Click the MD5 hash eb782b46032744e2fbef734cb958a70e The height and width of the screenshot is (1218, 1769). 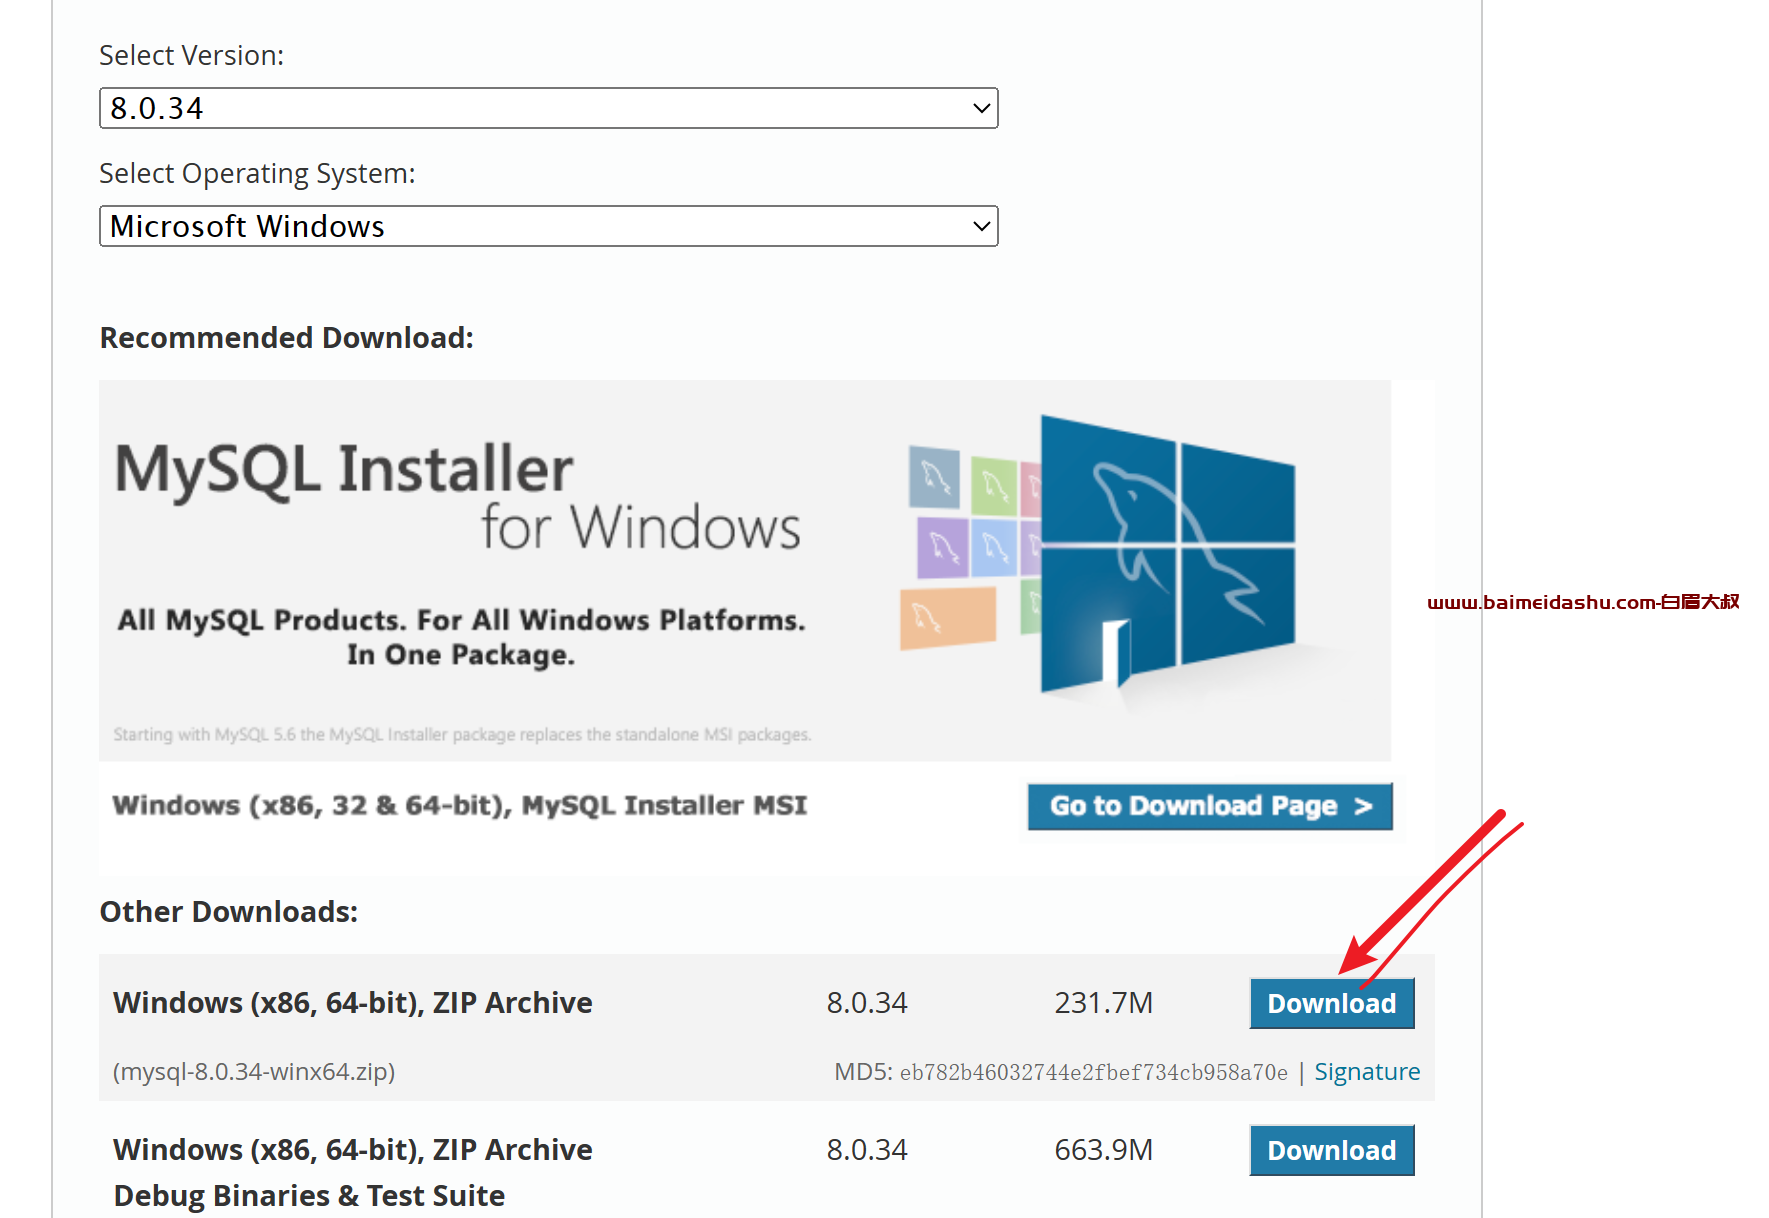pos(1093,1073)
